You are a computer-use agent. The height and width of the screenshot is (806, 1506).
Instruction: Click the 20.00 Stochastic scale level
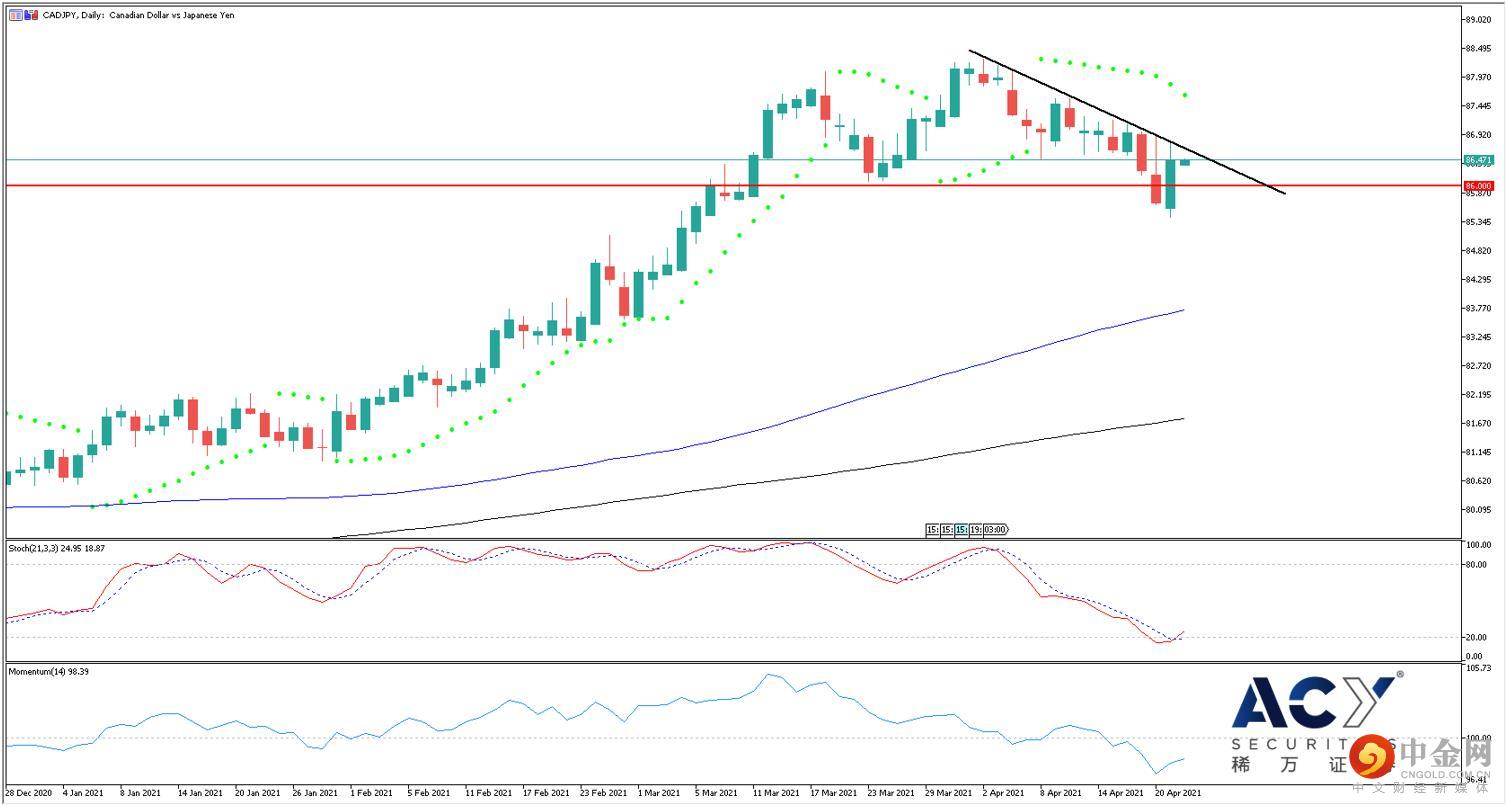[1478, 637]
